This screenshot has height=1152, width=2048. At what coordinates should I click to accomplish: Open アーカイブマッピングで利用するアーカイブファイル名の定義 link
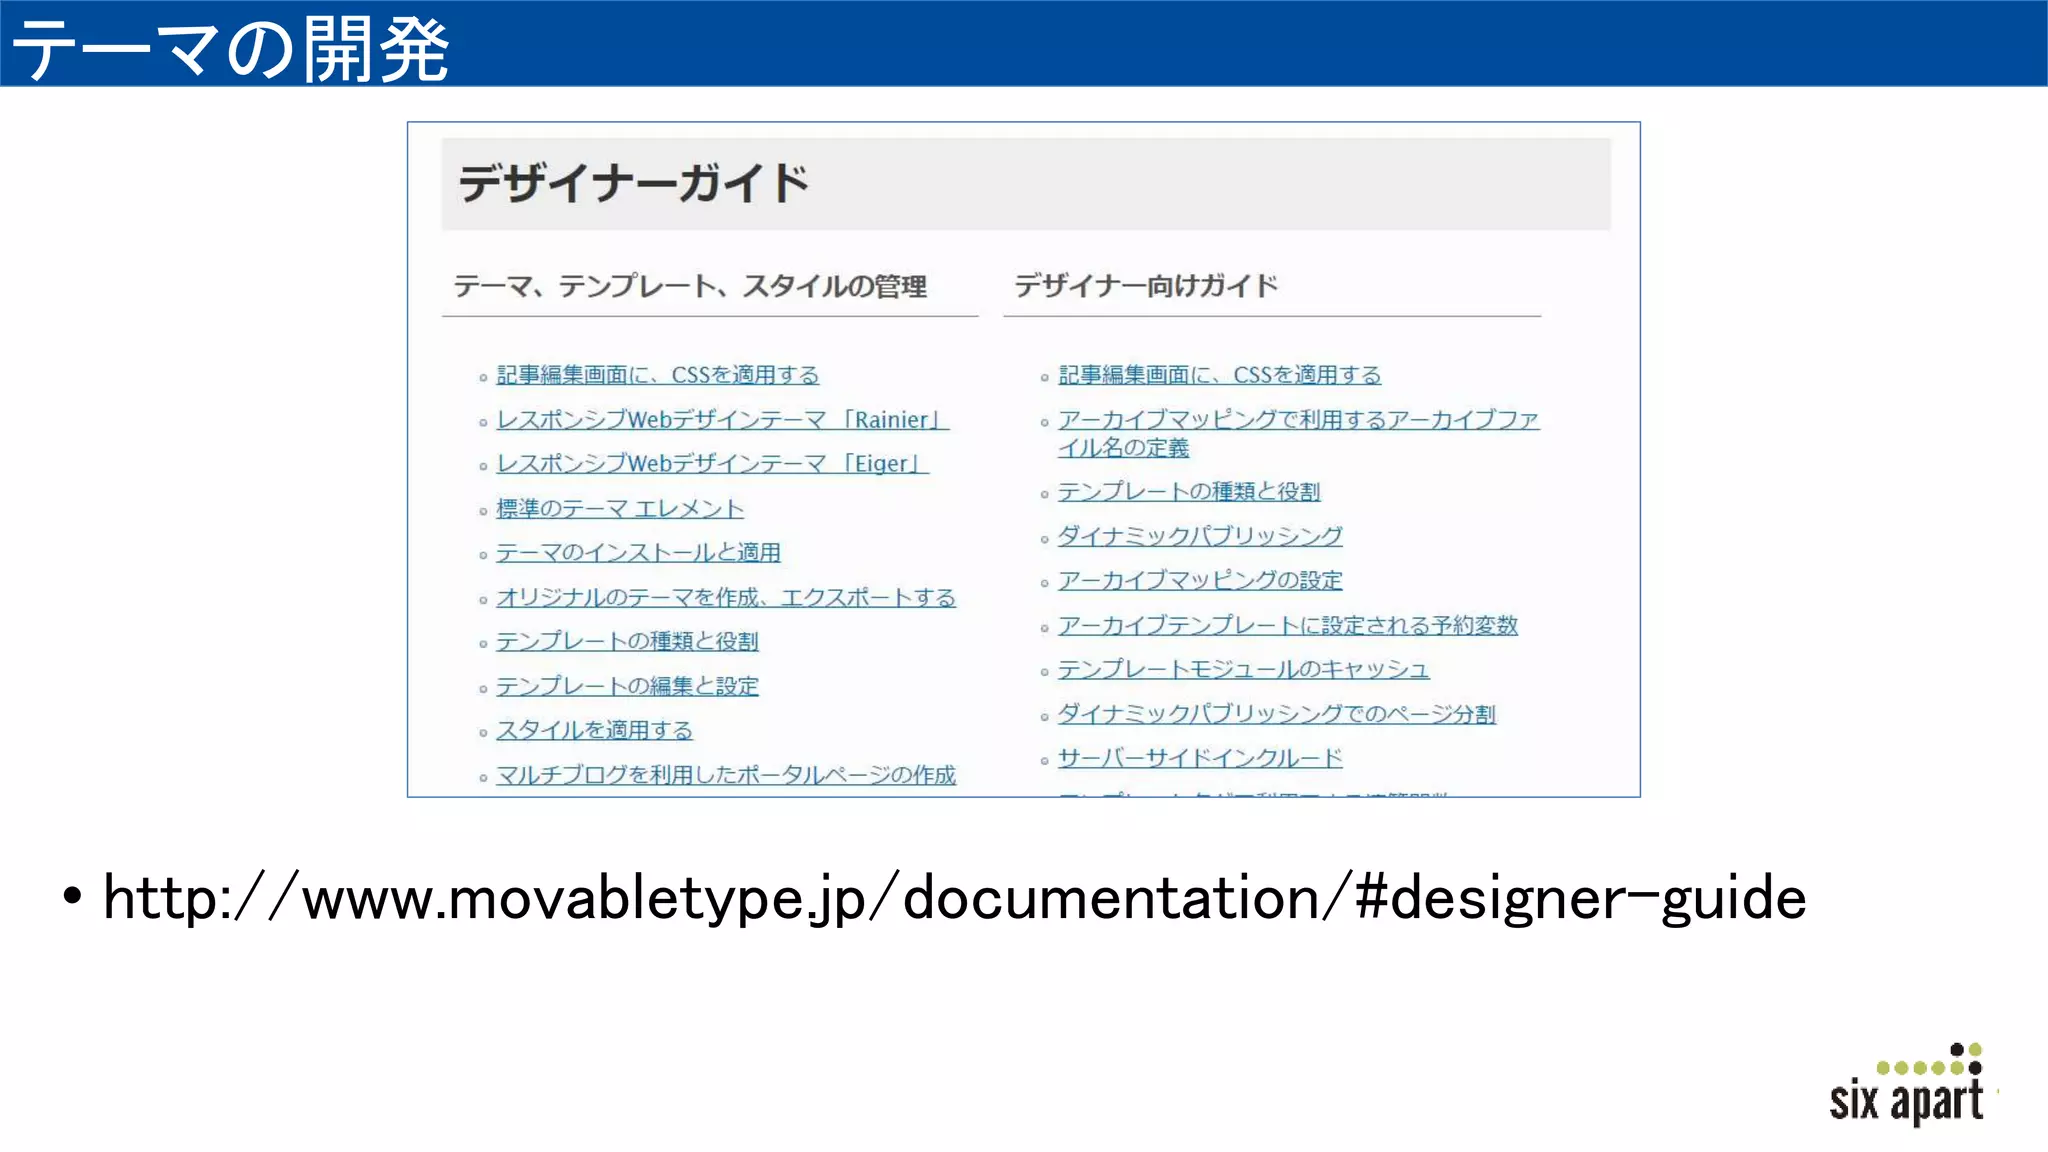[x=1298, y=433]
